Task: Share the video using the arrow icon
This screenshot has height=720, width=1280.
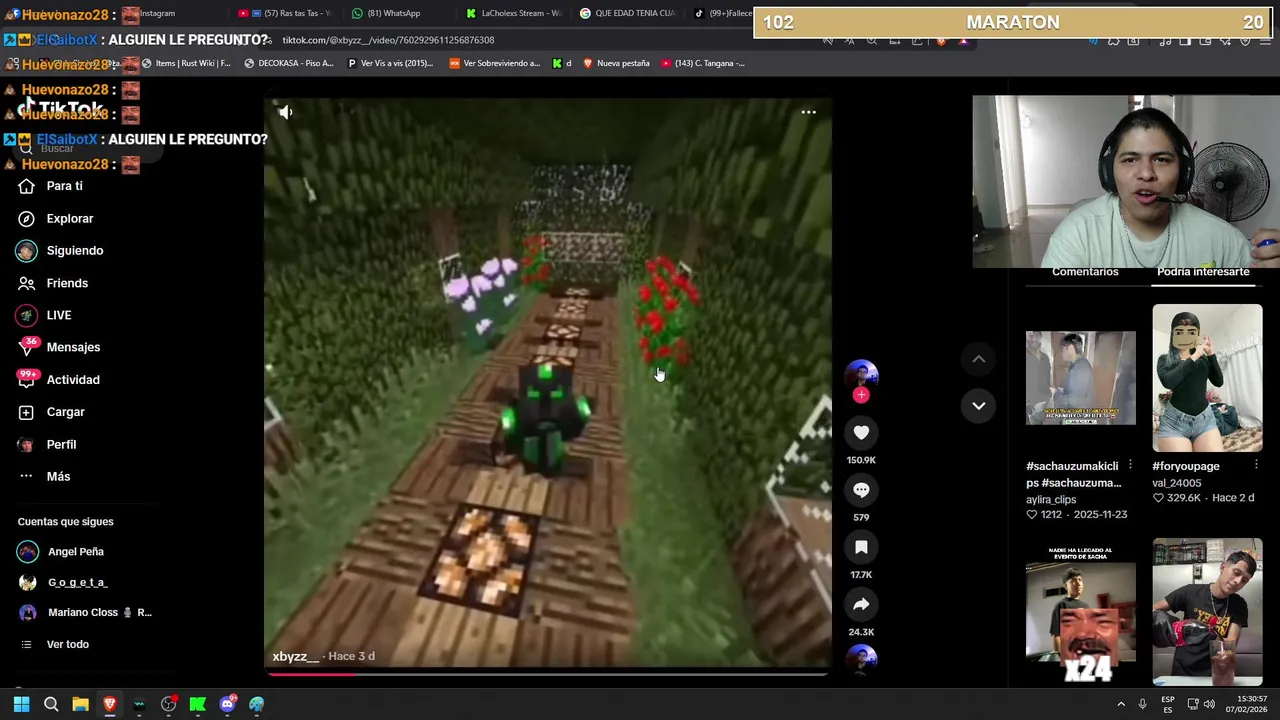Action: 861,604
